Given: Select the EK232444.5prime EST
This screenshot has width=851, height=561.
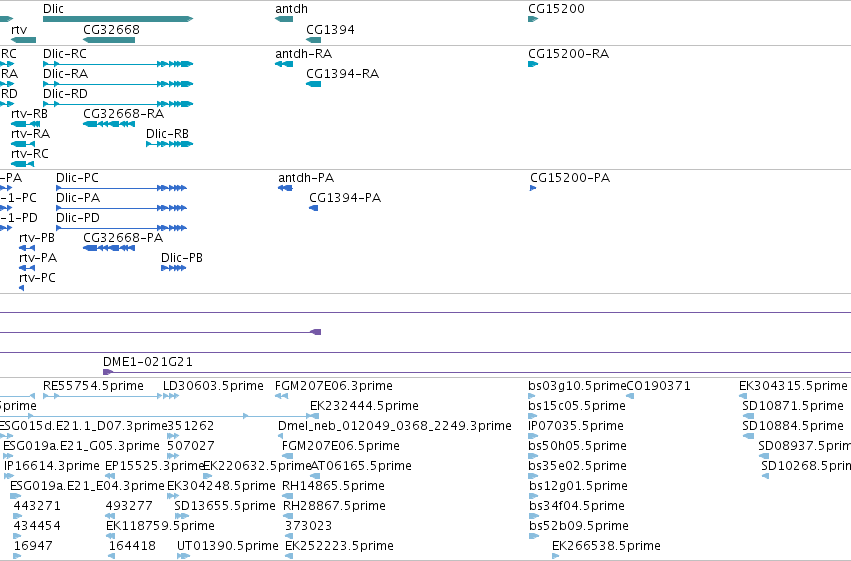Looking at the screenshot, I should pyautogui.click(x=314, y=416).
